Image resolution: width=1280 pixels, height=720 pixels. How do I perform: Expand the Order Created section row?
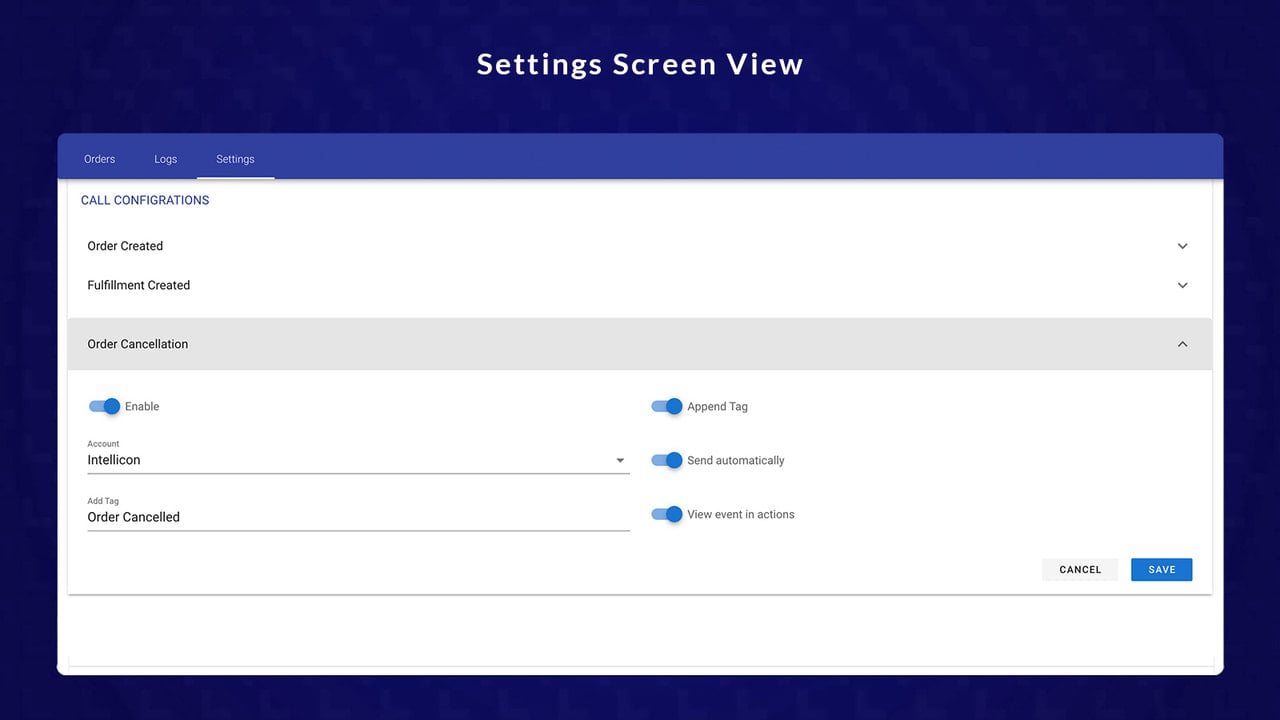pyautogui.click(x=640, y=246)
